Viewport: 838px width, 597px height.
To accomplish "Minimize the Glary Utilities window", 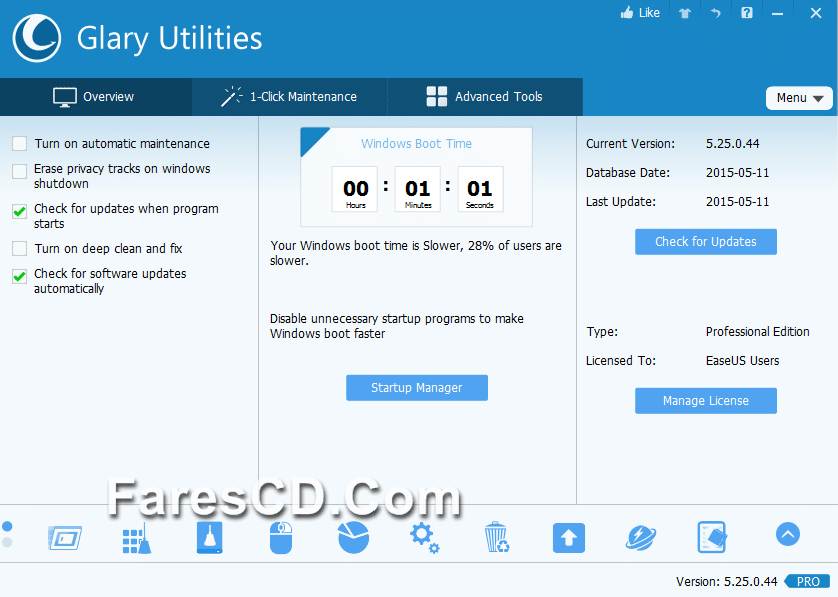I will tap(778, 13).
